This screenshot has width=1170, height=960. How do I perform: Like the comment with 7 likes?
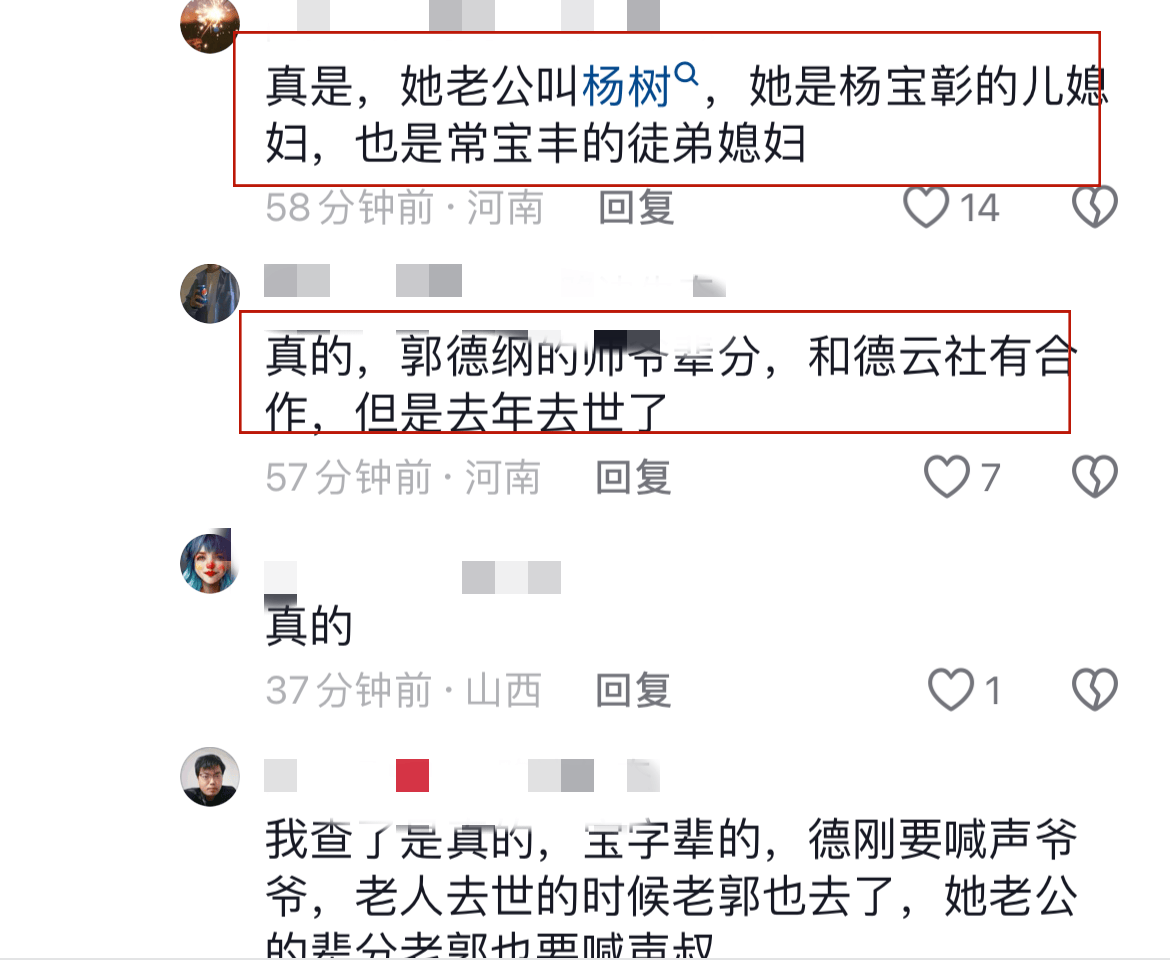point(946,477)
